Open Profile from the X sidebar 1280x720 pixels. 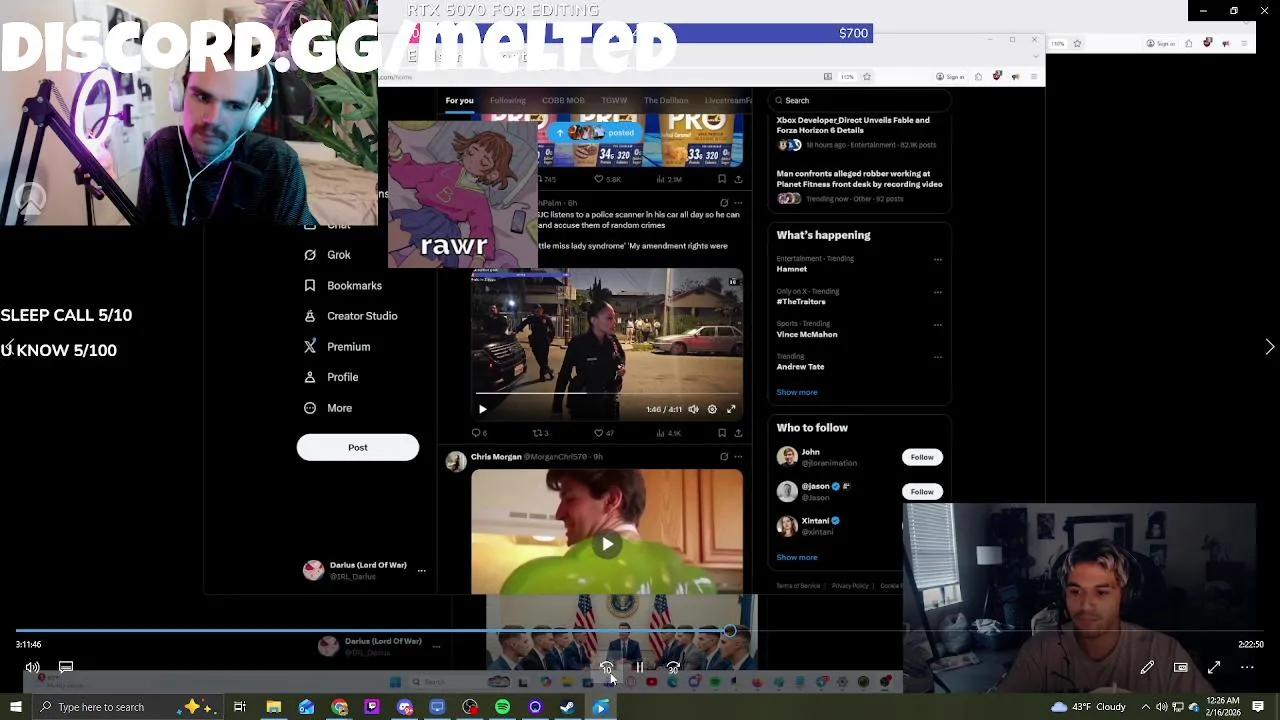(331, 377)
